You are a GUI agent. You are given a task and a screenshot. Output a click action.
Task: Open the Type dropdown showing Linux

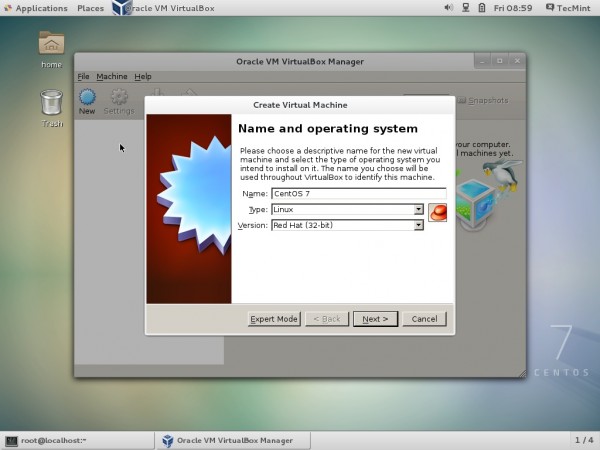(x=347, y=209)
